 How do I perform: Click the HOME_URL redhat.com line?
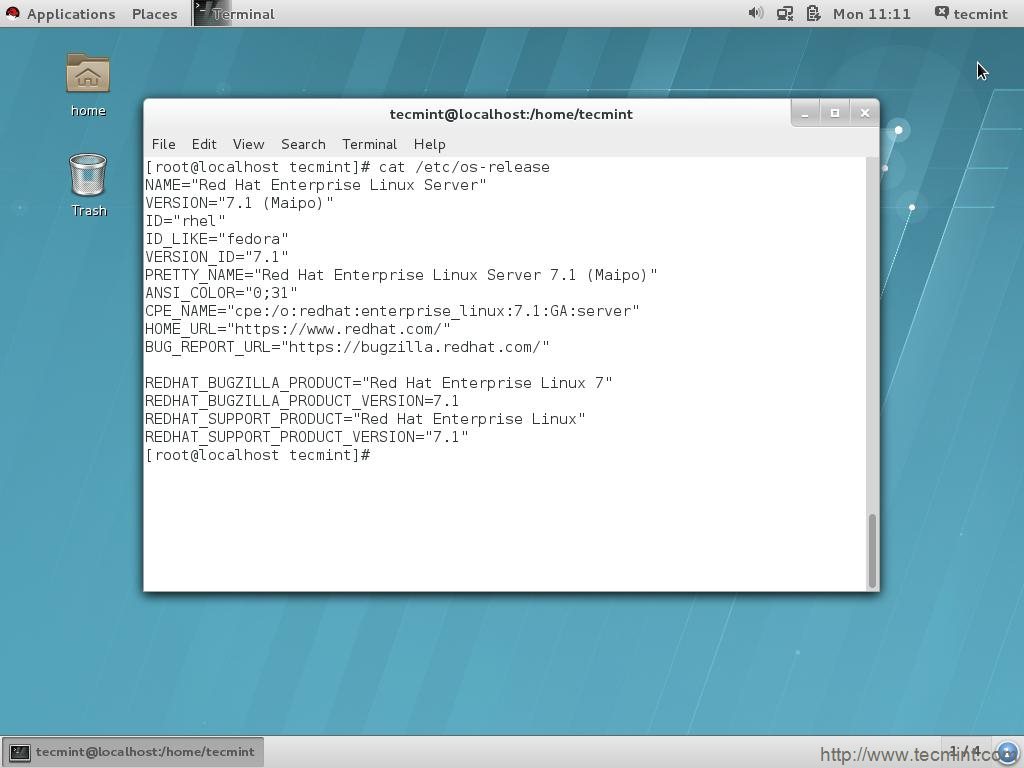(x=297, y=329)
